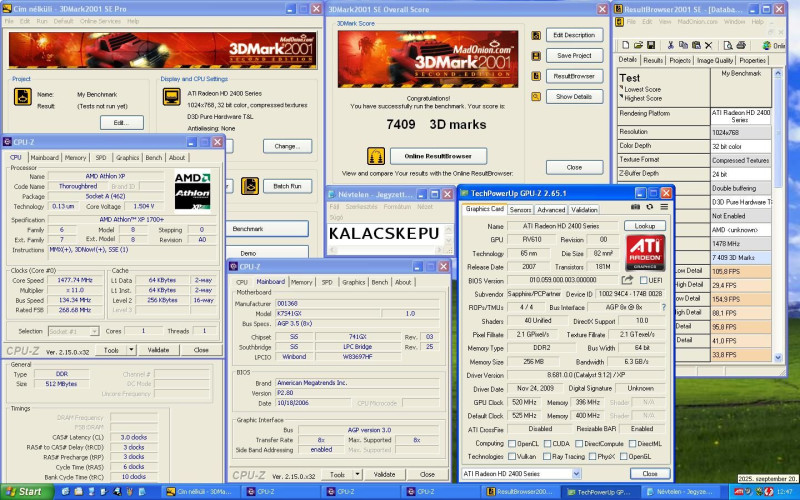
Task: Click the Delete X icon in ResultBrowser toolbar
Action: click(708, 45)
